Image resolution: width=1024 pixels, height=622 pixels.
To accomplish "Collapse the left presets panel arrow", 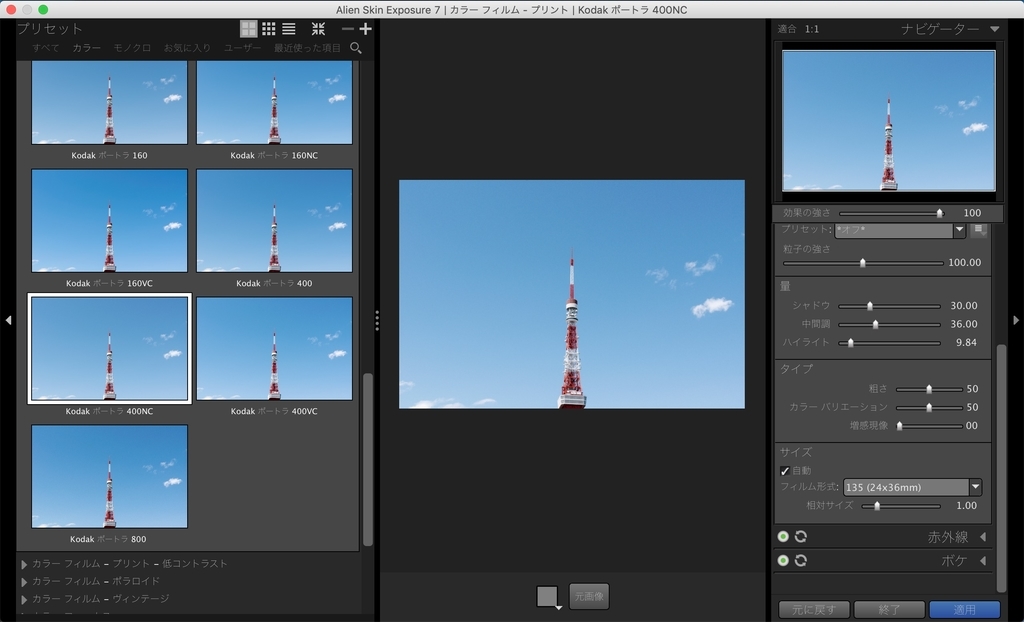I will (x=8, y=320).
